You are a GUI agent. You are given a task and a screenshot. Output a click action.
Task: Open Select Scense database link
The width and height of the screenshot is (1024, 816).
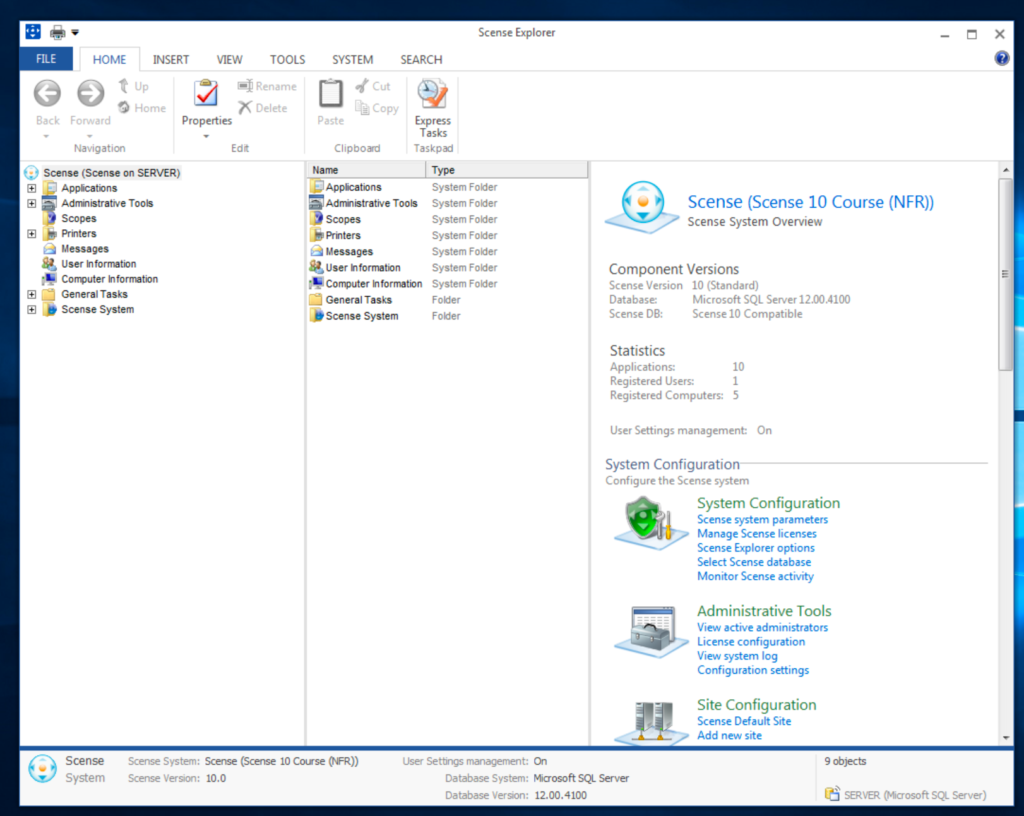pyautogui.click(x=754, y=562)
